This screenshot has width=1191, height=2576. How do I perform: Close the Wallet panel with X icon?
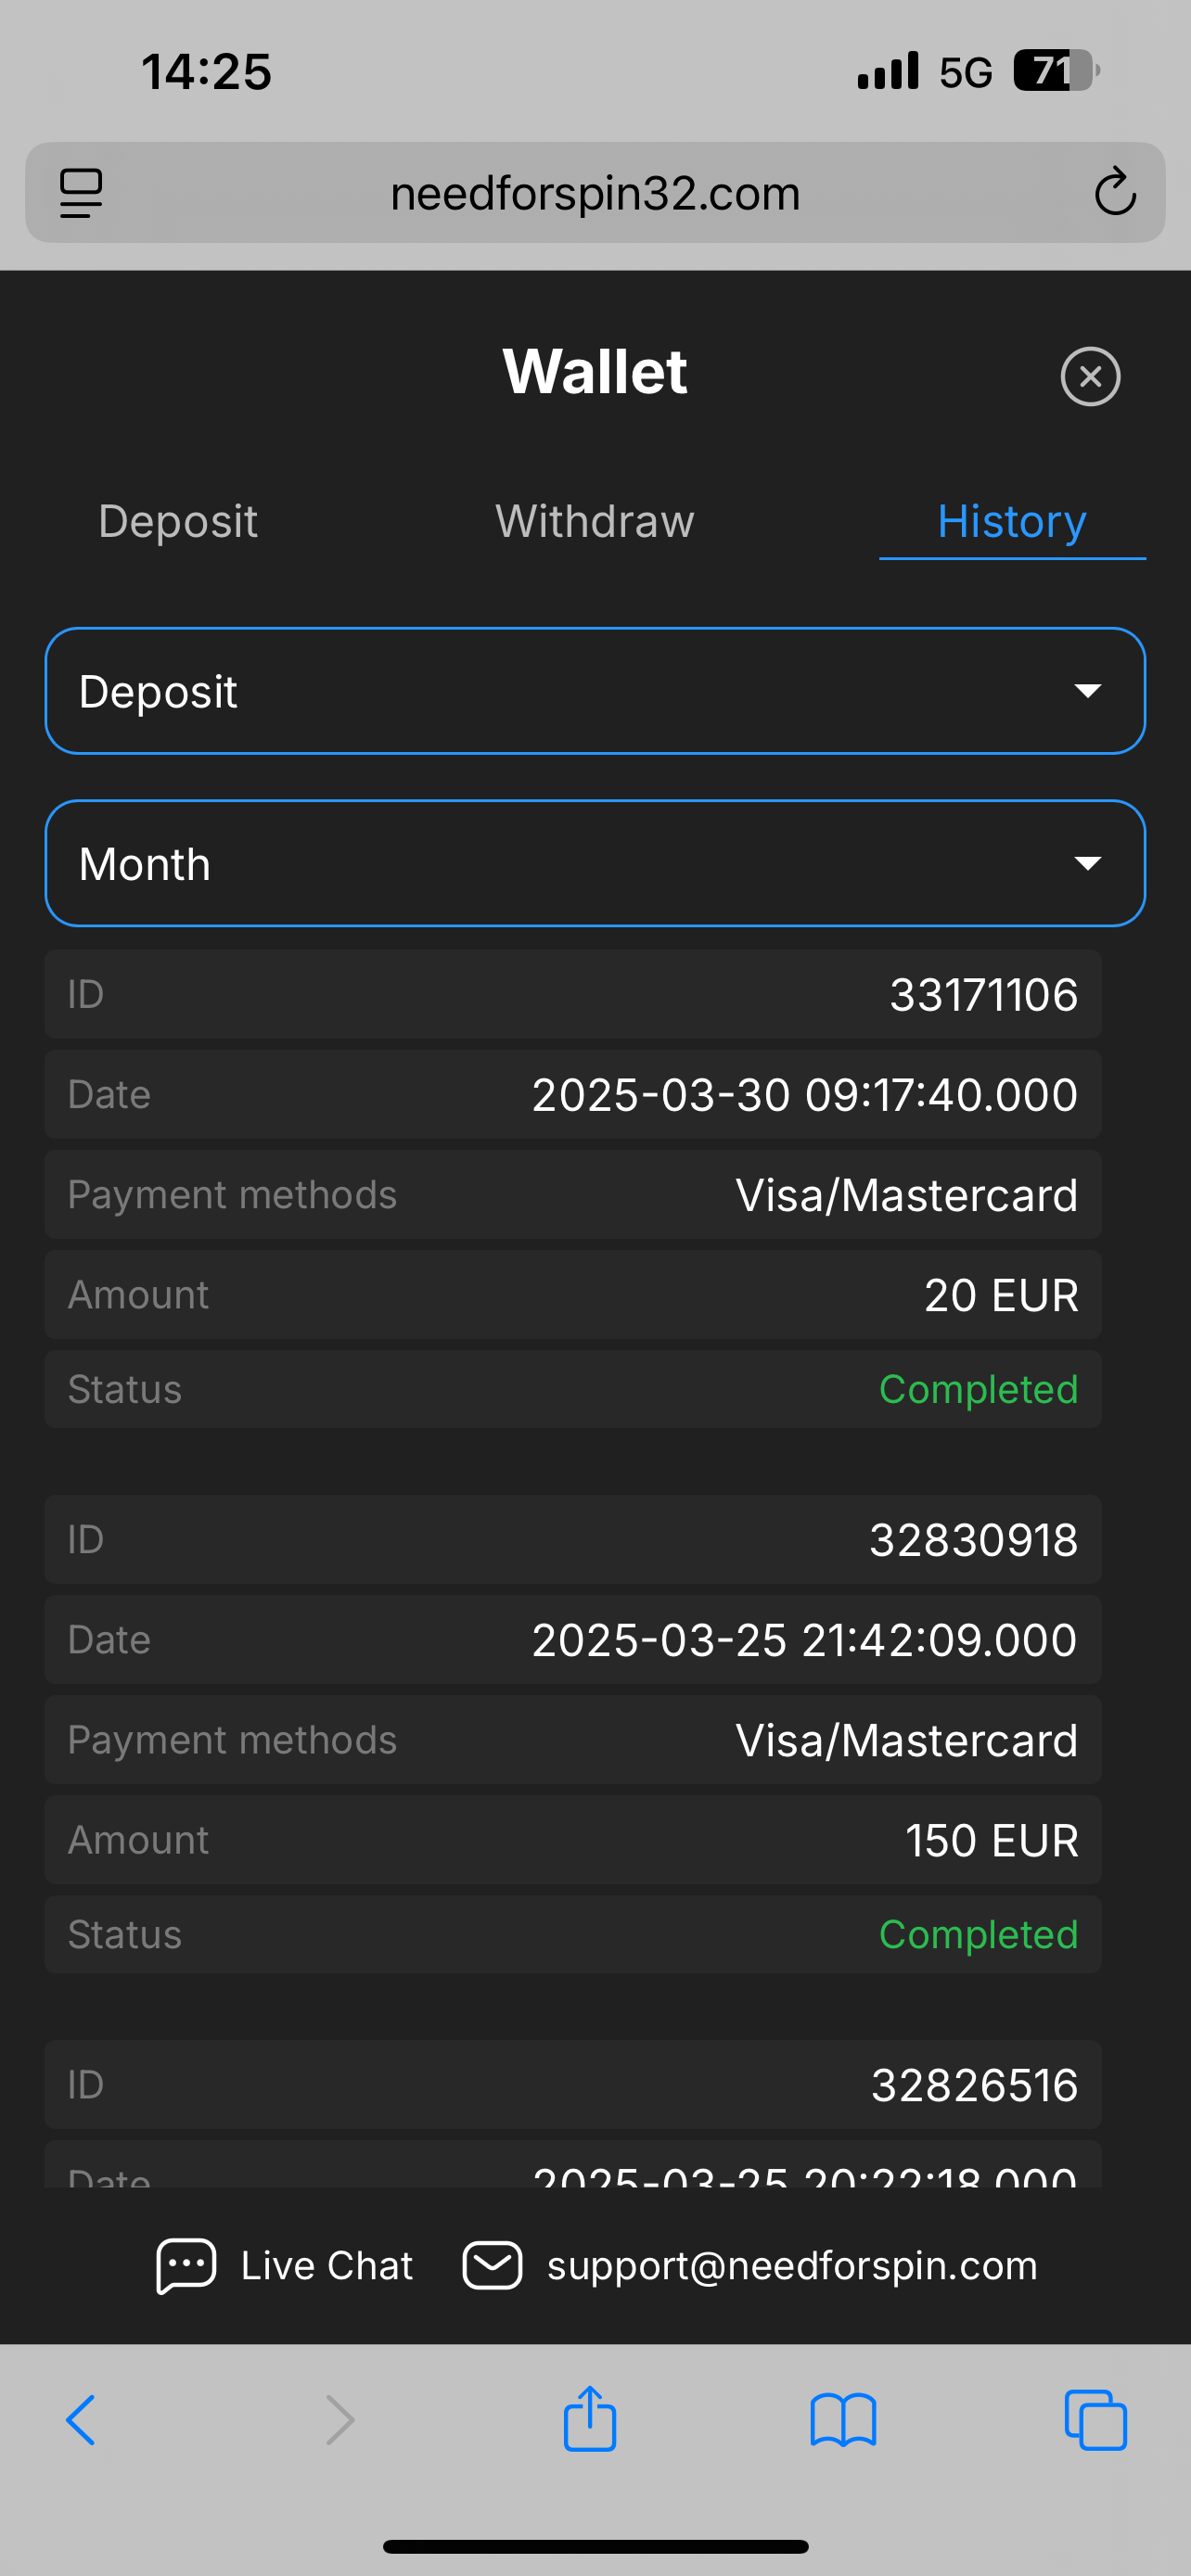[1090, 377]
